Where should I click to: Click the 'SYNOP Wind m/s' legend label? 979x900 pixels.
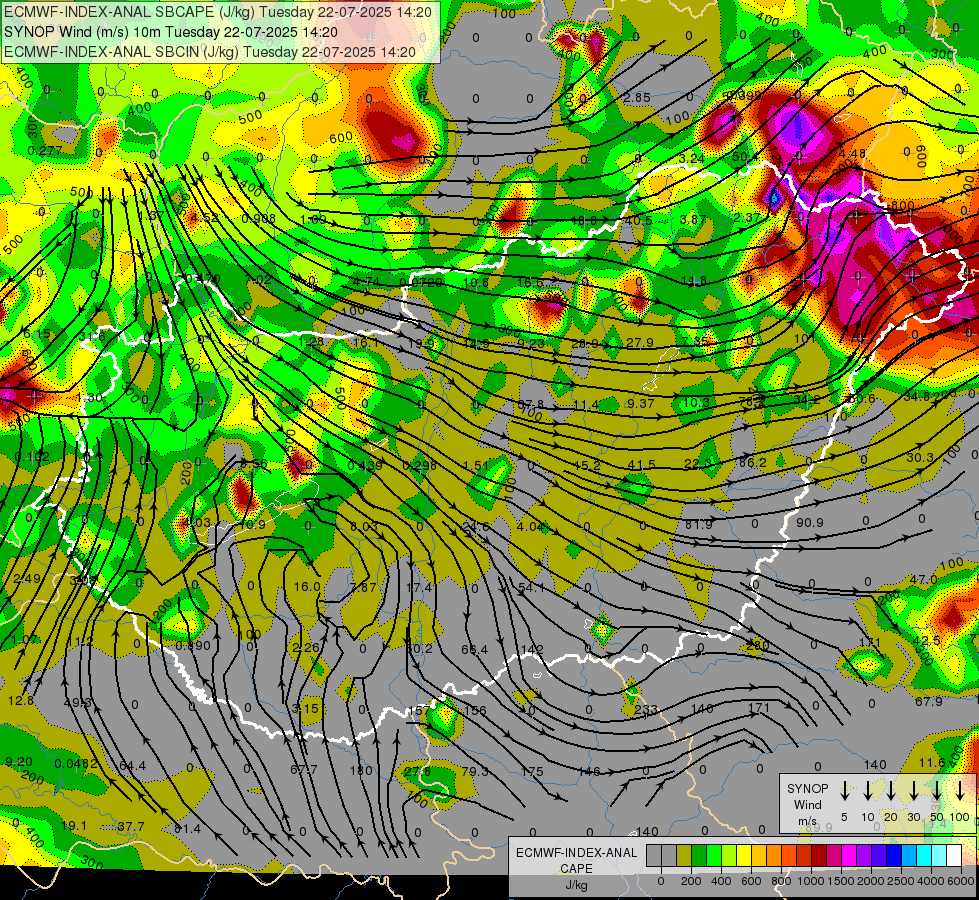tap(807, 804)
